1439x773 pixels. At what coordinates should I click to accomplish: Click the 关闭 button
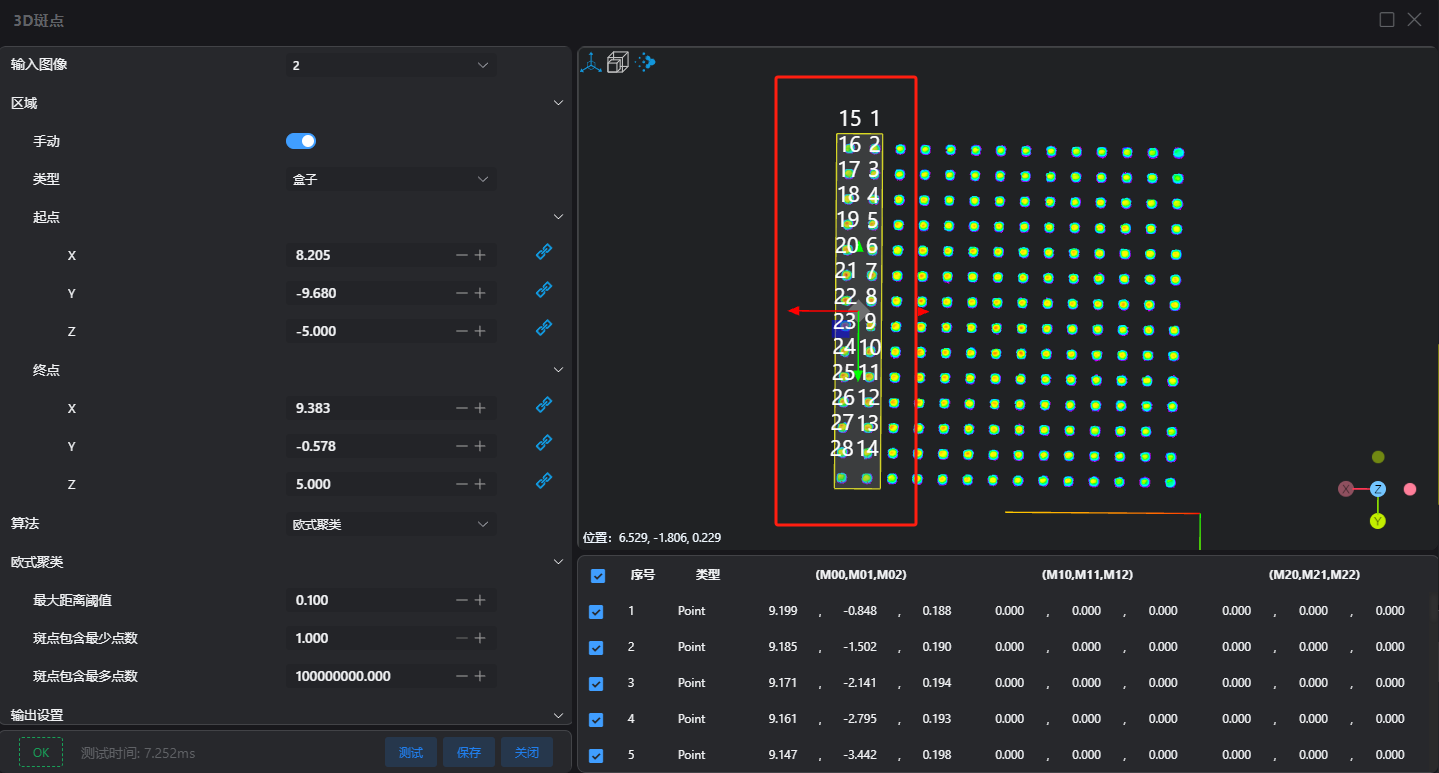pyautogui.click(x=527, y=752)
